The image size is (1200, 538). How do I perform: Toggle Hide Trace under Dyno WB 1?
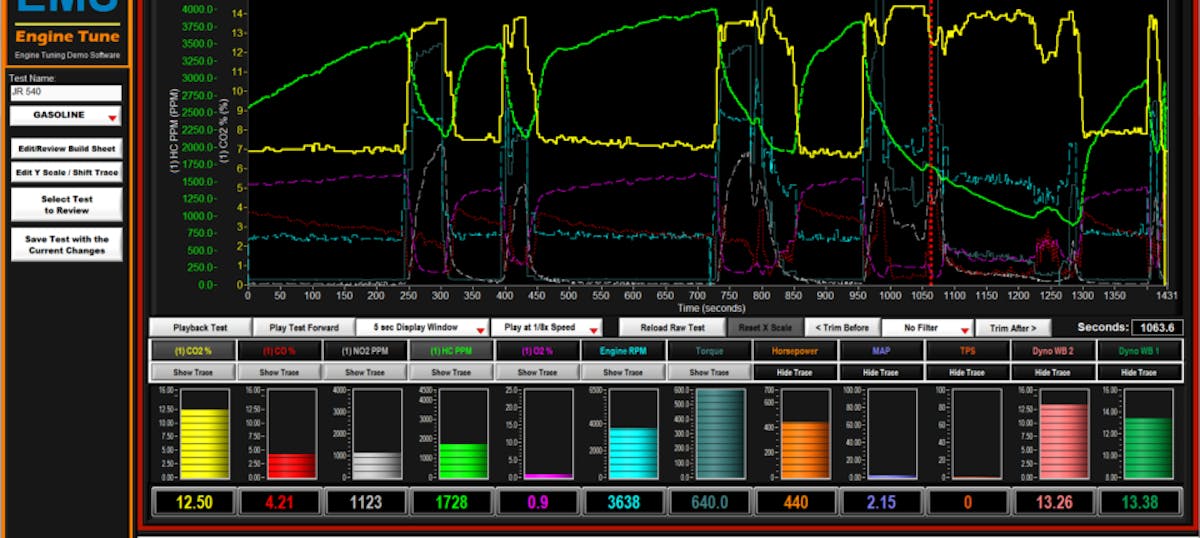[1141, 372]
